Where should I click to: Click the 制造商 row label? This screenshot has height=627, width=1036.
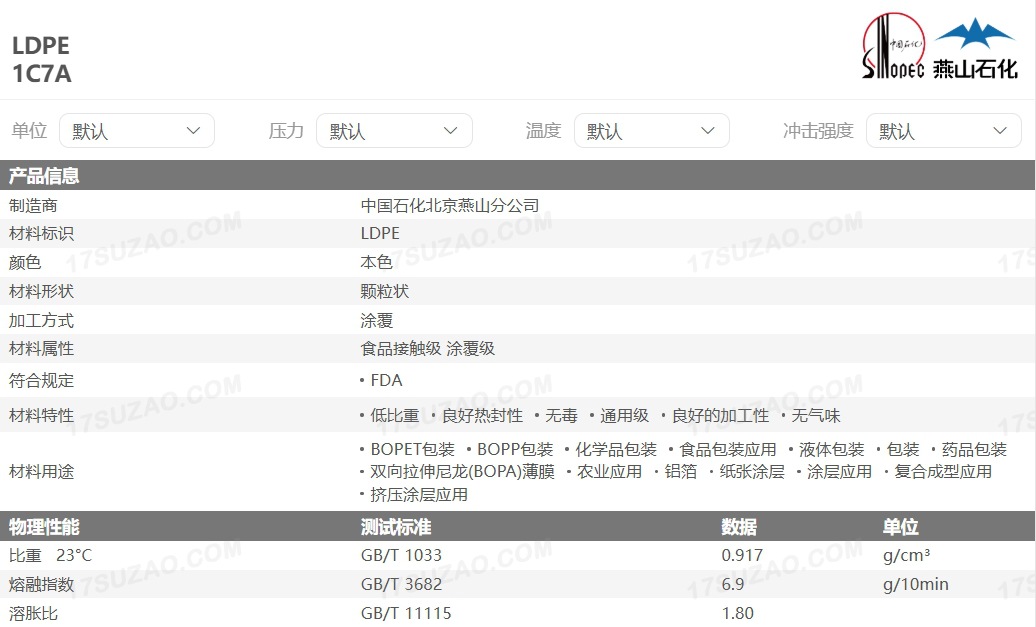click(33, 205)
